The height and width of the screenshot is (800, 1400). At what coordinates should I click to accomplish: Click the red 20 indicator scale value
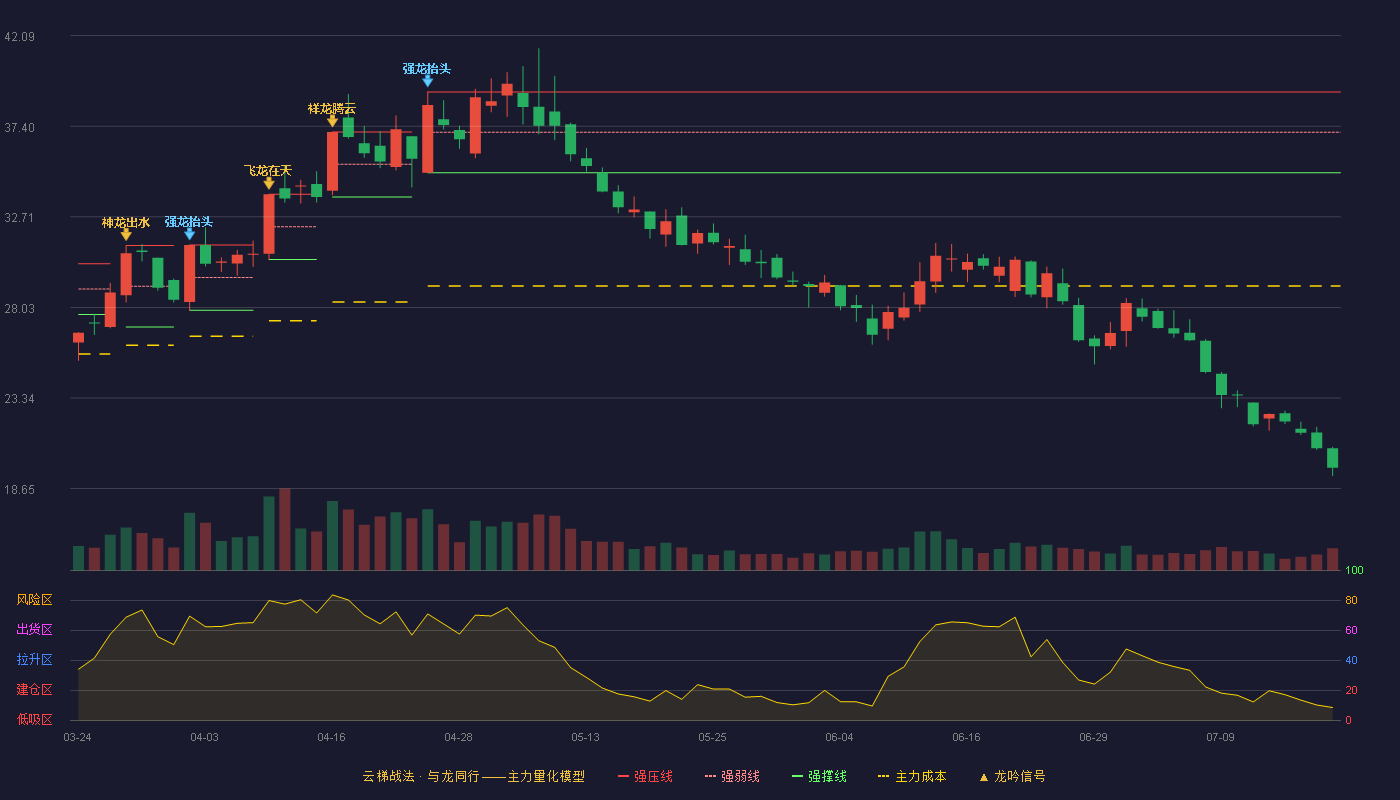1351,691
